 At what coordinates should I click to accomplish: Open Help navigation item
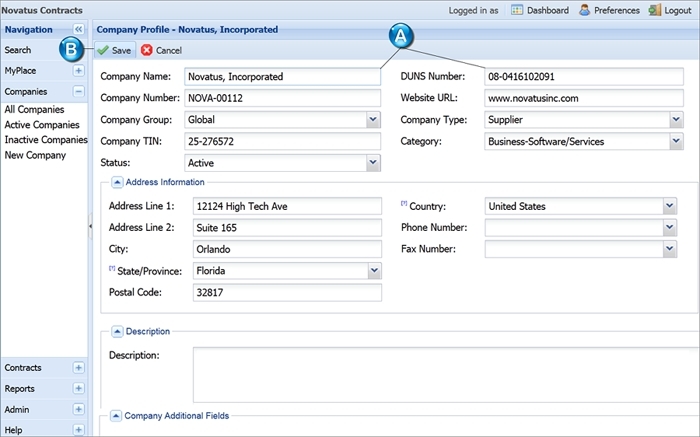tap(13, 430)
